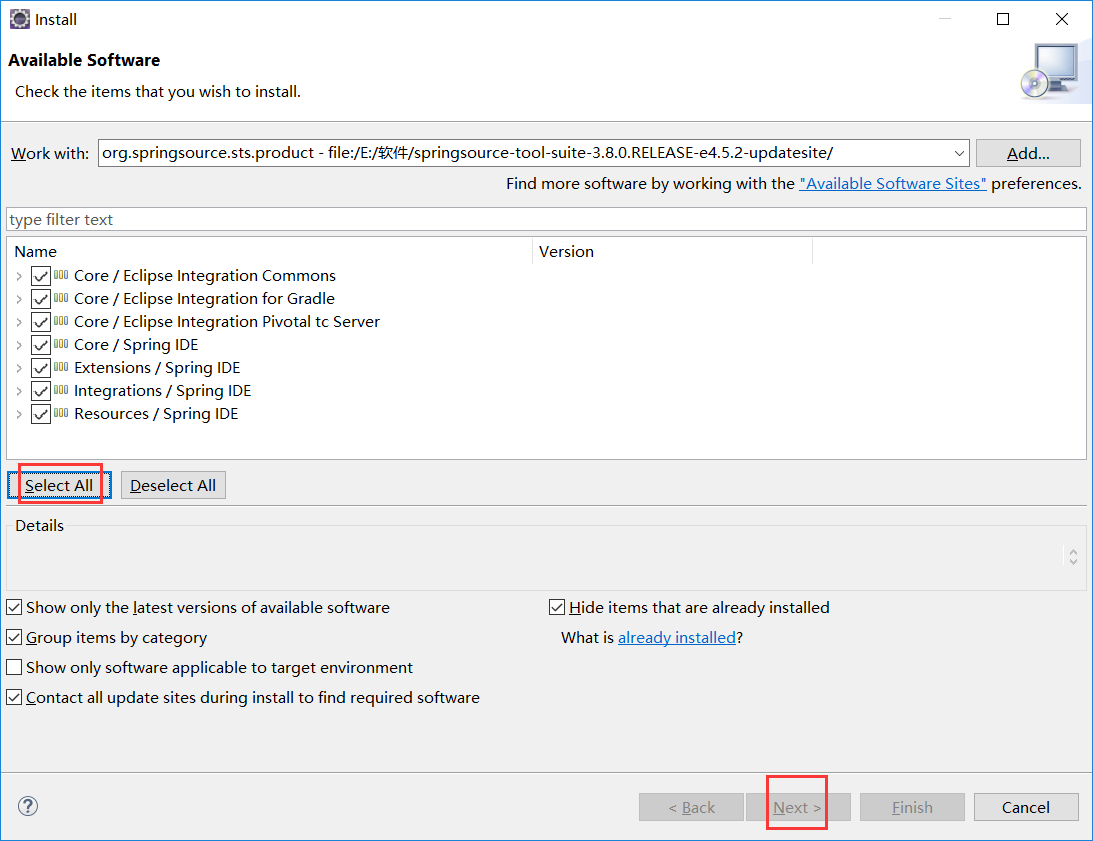Open the Work with dropdown arrow
Viewport: 1093px width, 841px height.
coord(959,153)
